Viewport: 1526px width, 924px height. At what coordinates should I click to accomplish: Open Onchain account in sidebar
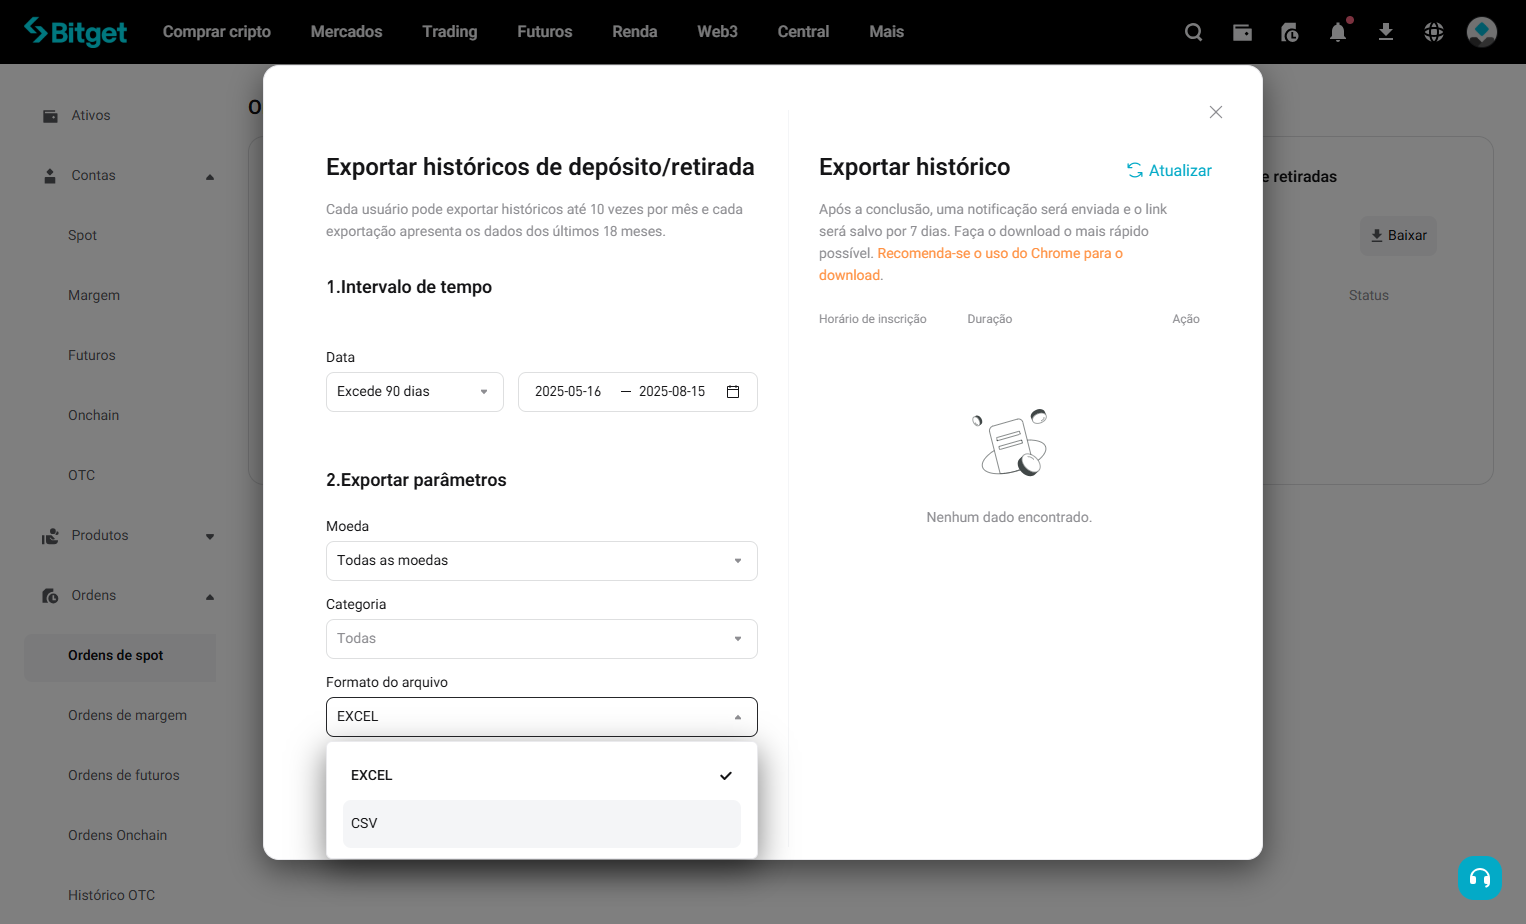coord(94,416)
